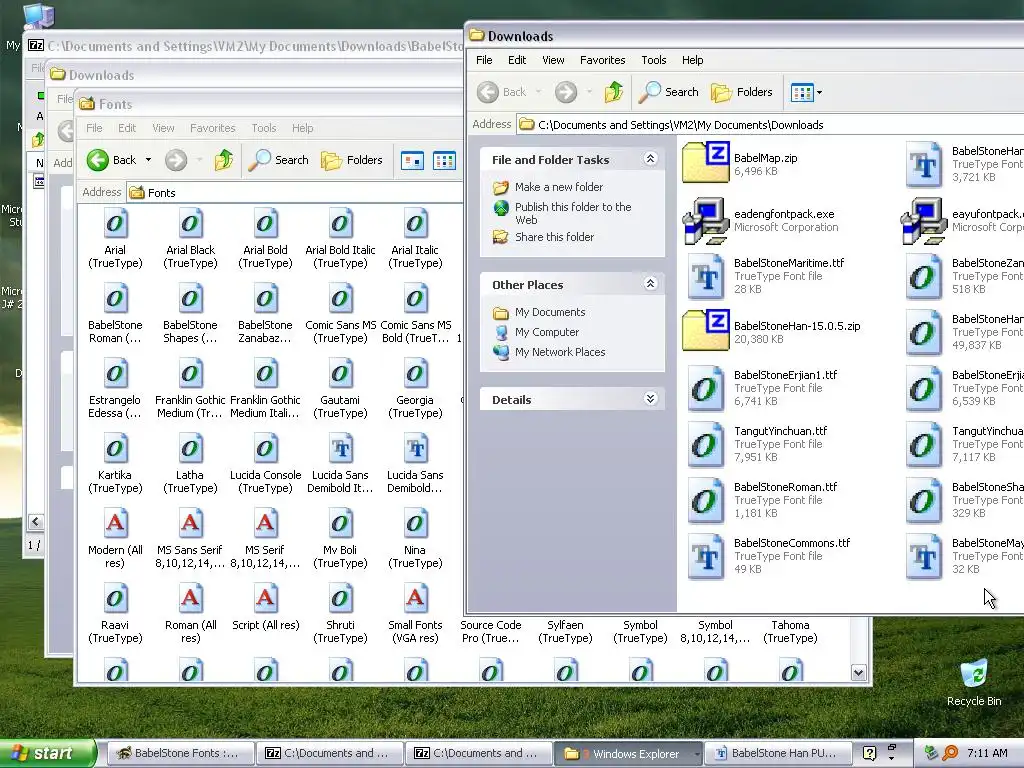Click Up folder icon in Downloads toolbar
The height and width of the screenshot is (768, 1024).
613,92
